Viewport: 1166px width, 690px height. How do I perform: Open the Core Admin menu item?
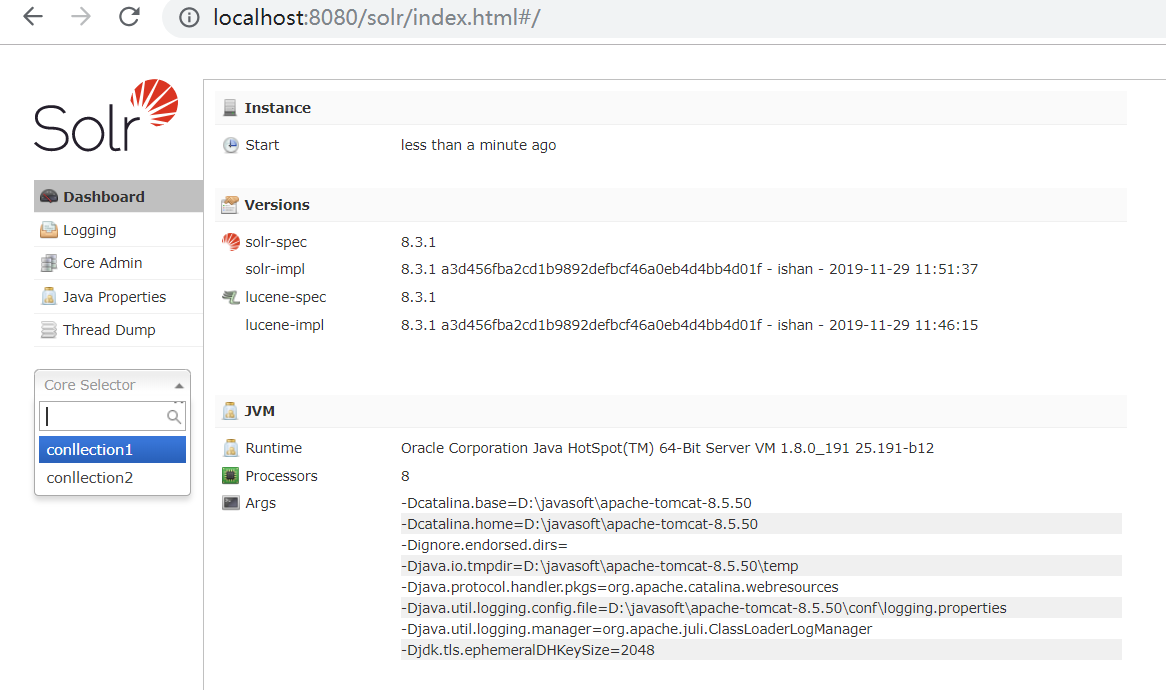118,263
